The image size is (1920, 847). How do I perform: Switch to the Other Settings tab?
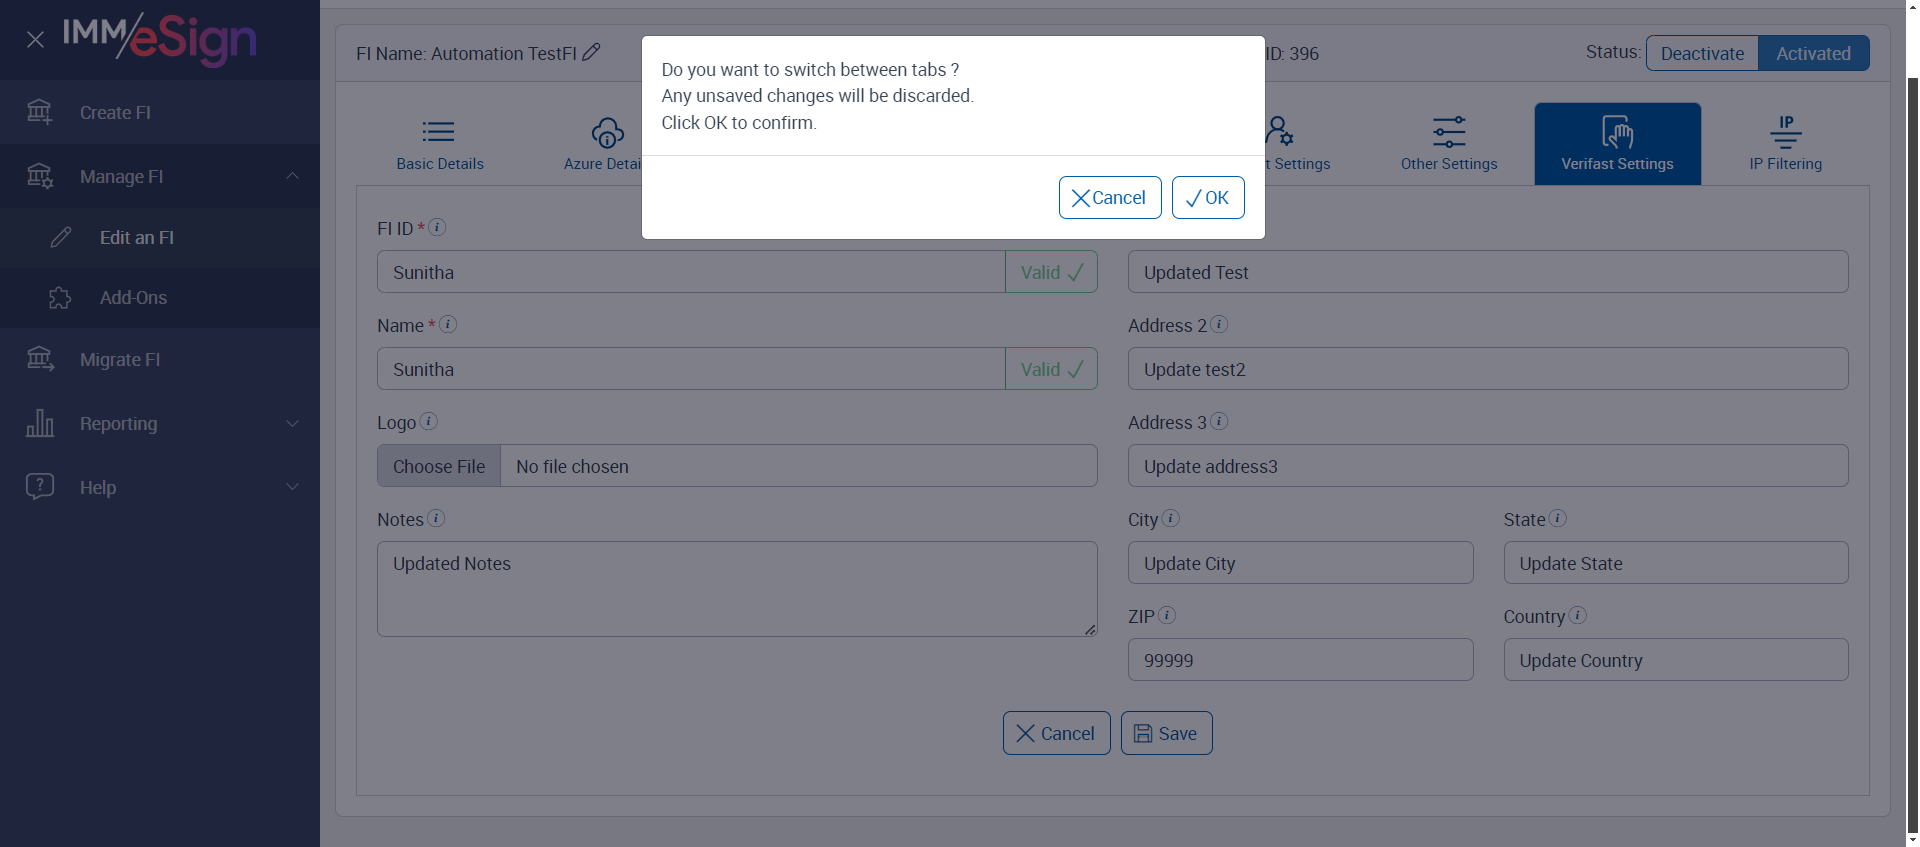click(1449, 144)
